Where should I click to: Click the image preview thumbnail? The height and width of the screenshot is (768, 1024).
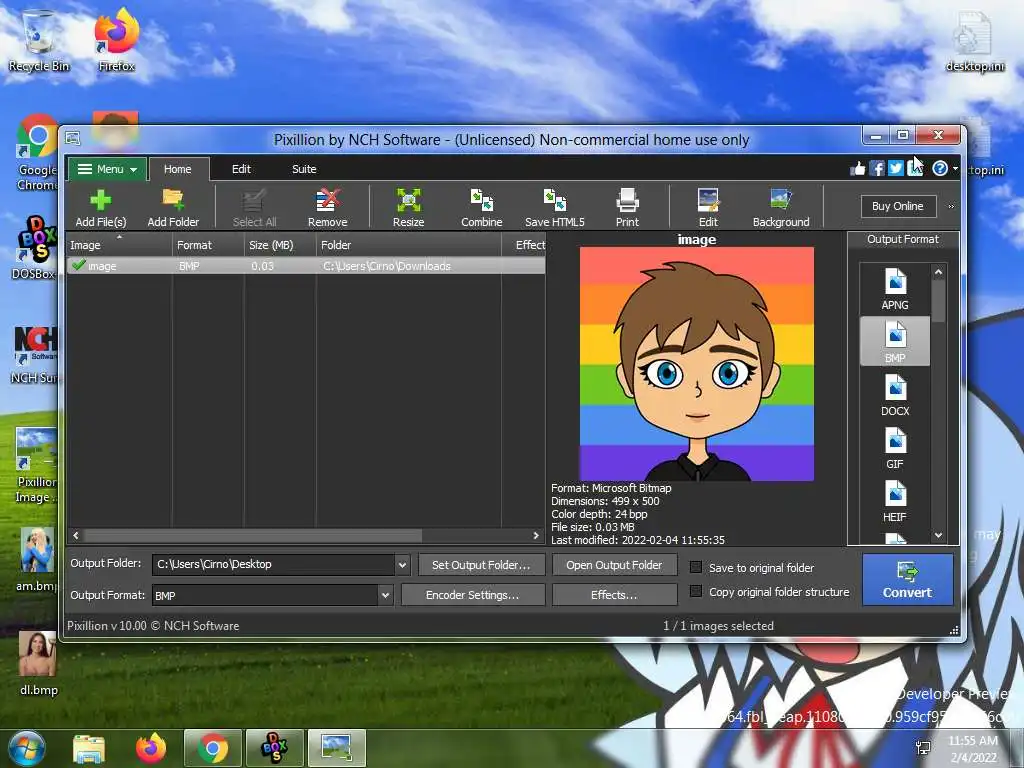point(697,364)
